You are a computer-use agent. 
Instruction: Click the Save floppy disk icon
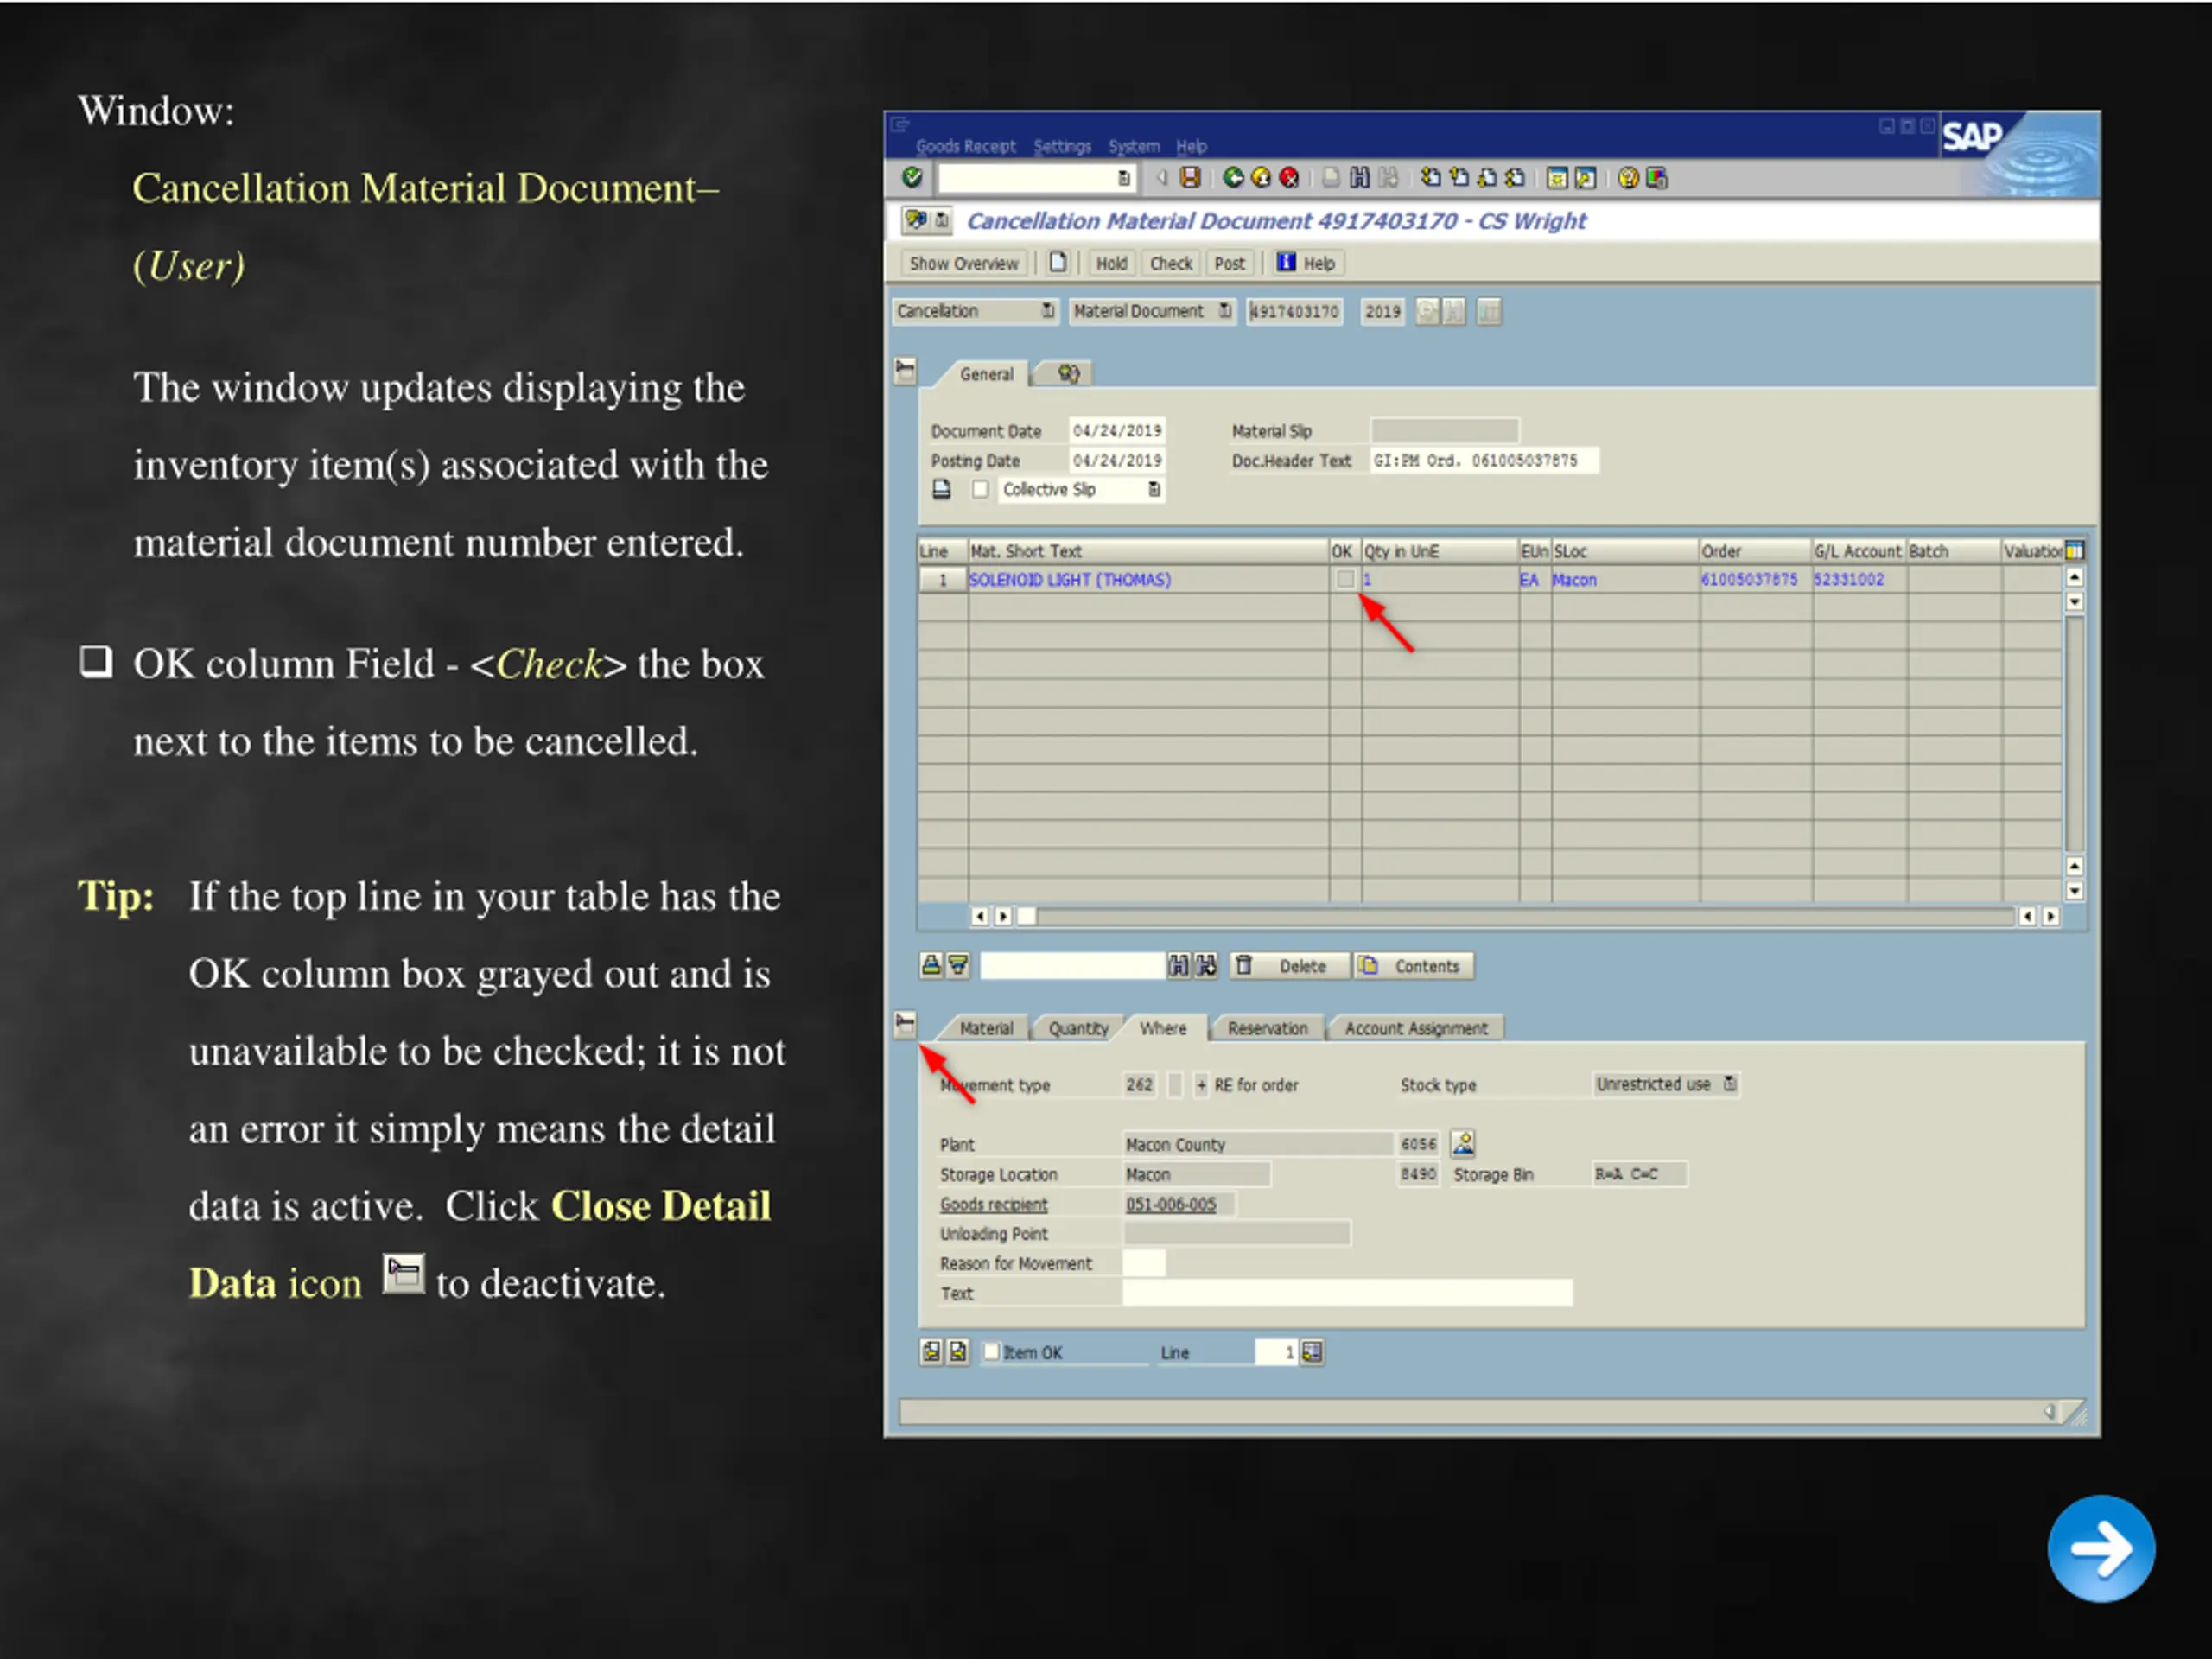1190,178
